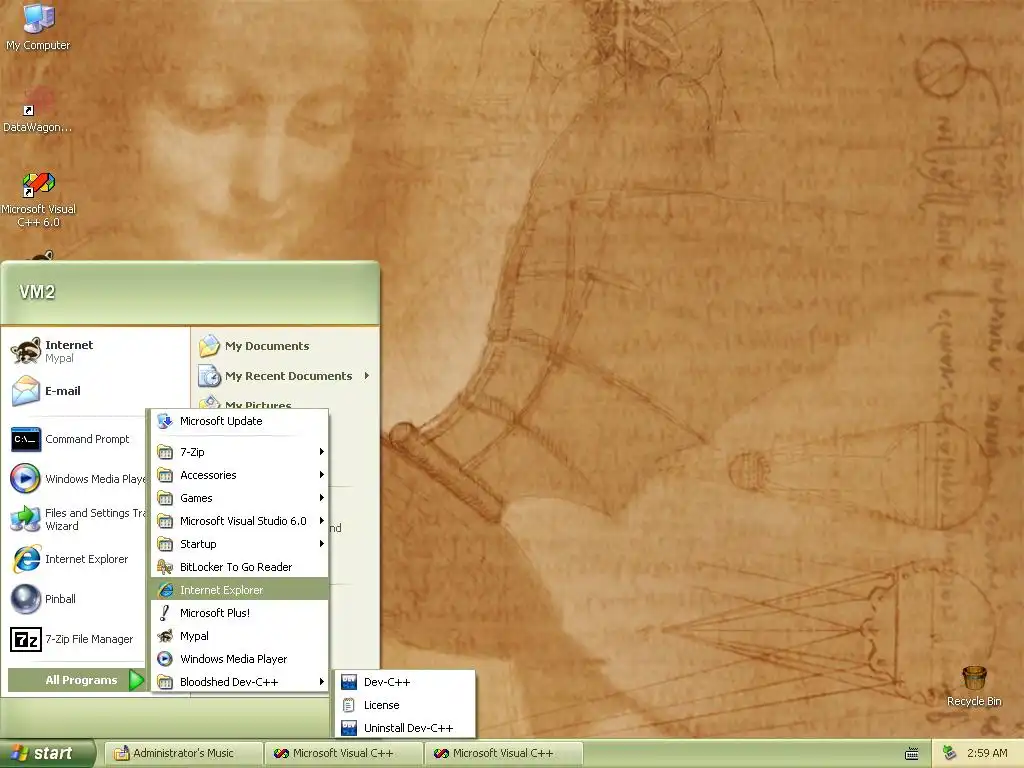Screen dimensions: 1024x768
Task: Click the 7-Zip File Manager icon
Action: click(x=25, y=639)
